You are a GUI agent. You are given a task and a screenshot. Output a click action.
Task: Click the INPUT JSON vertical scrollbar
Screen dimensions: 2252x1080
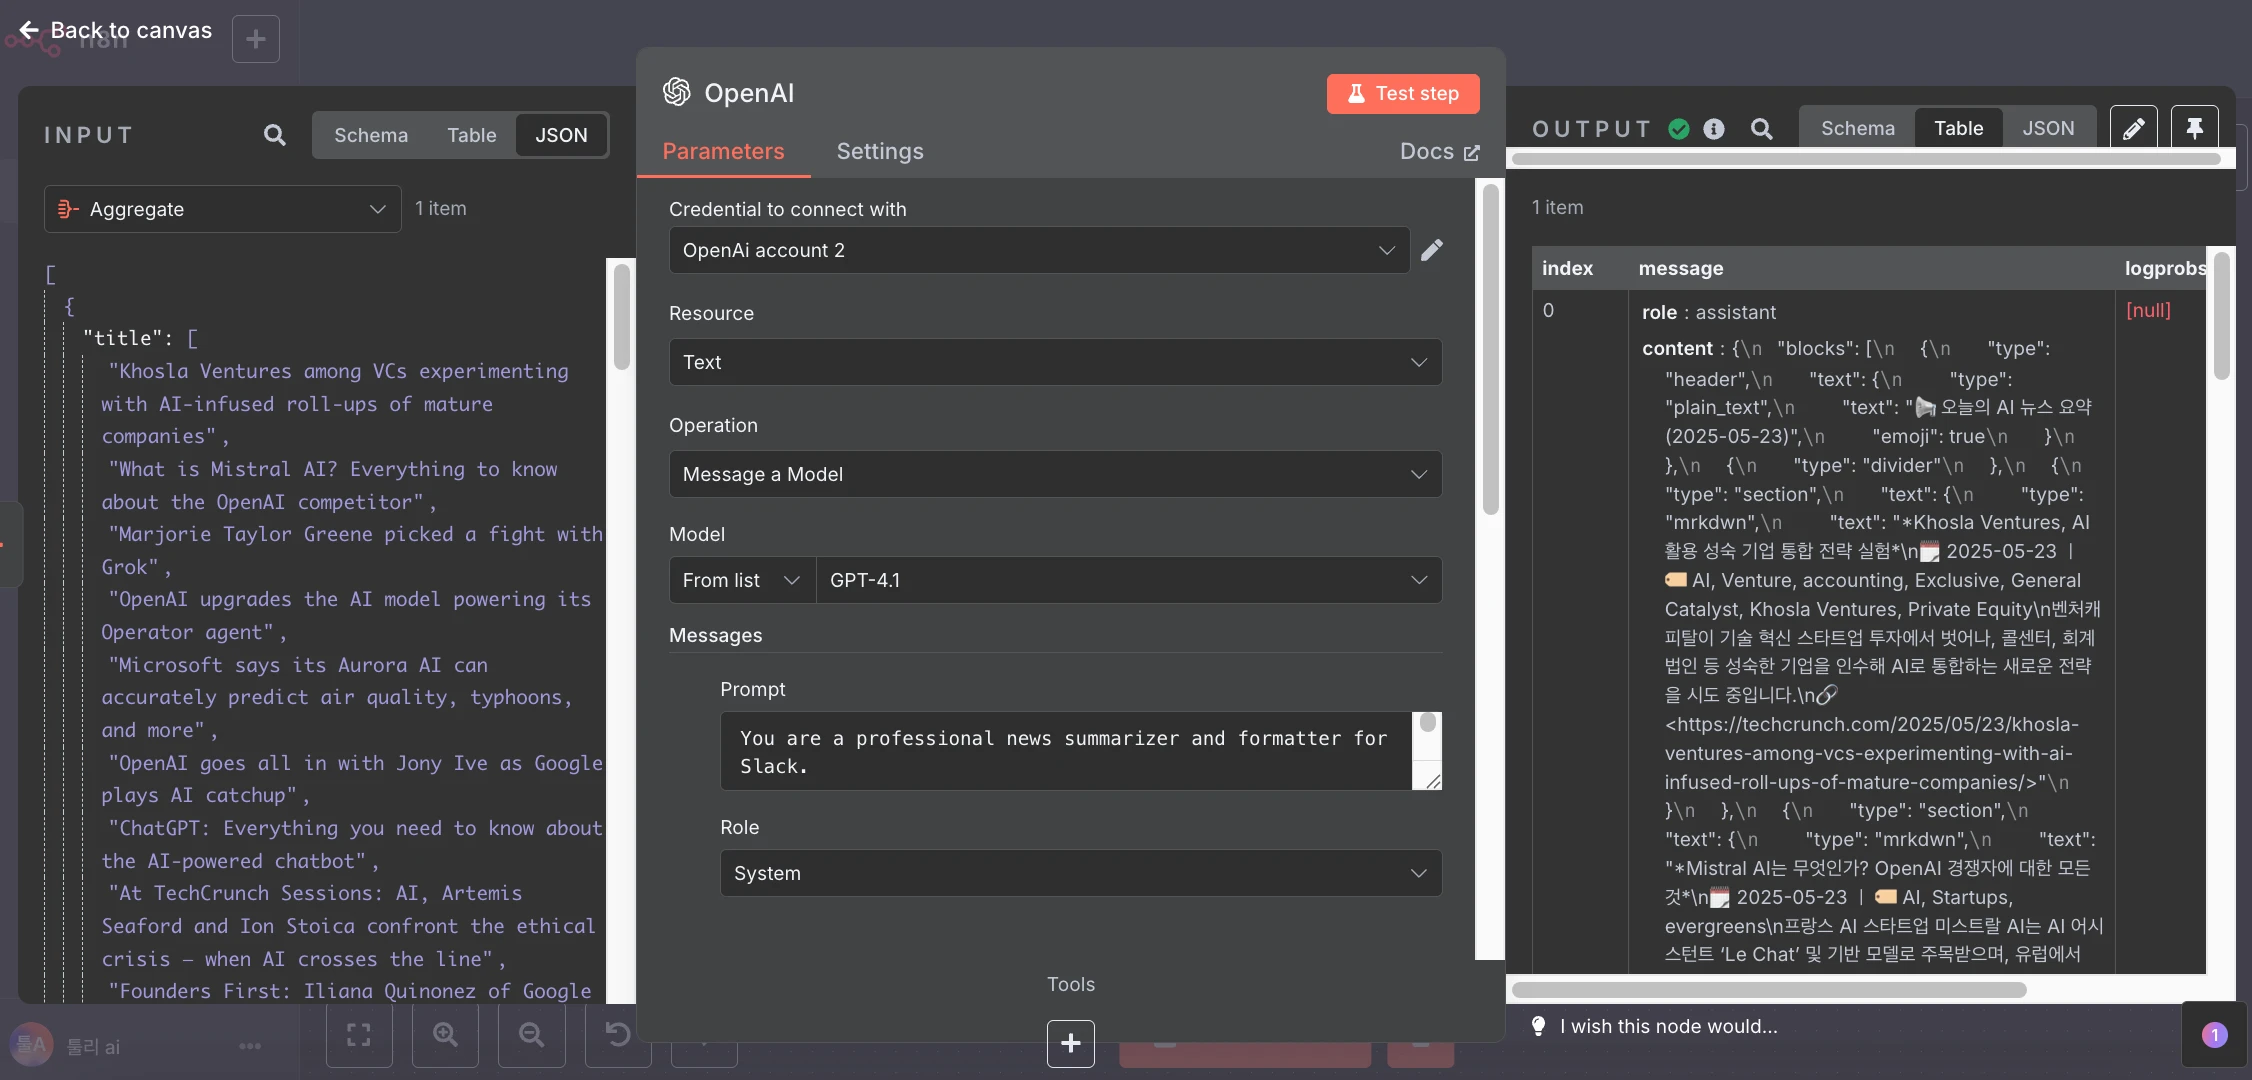point(621,316)
